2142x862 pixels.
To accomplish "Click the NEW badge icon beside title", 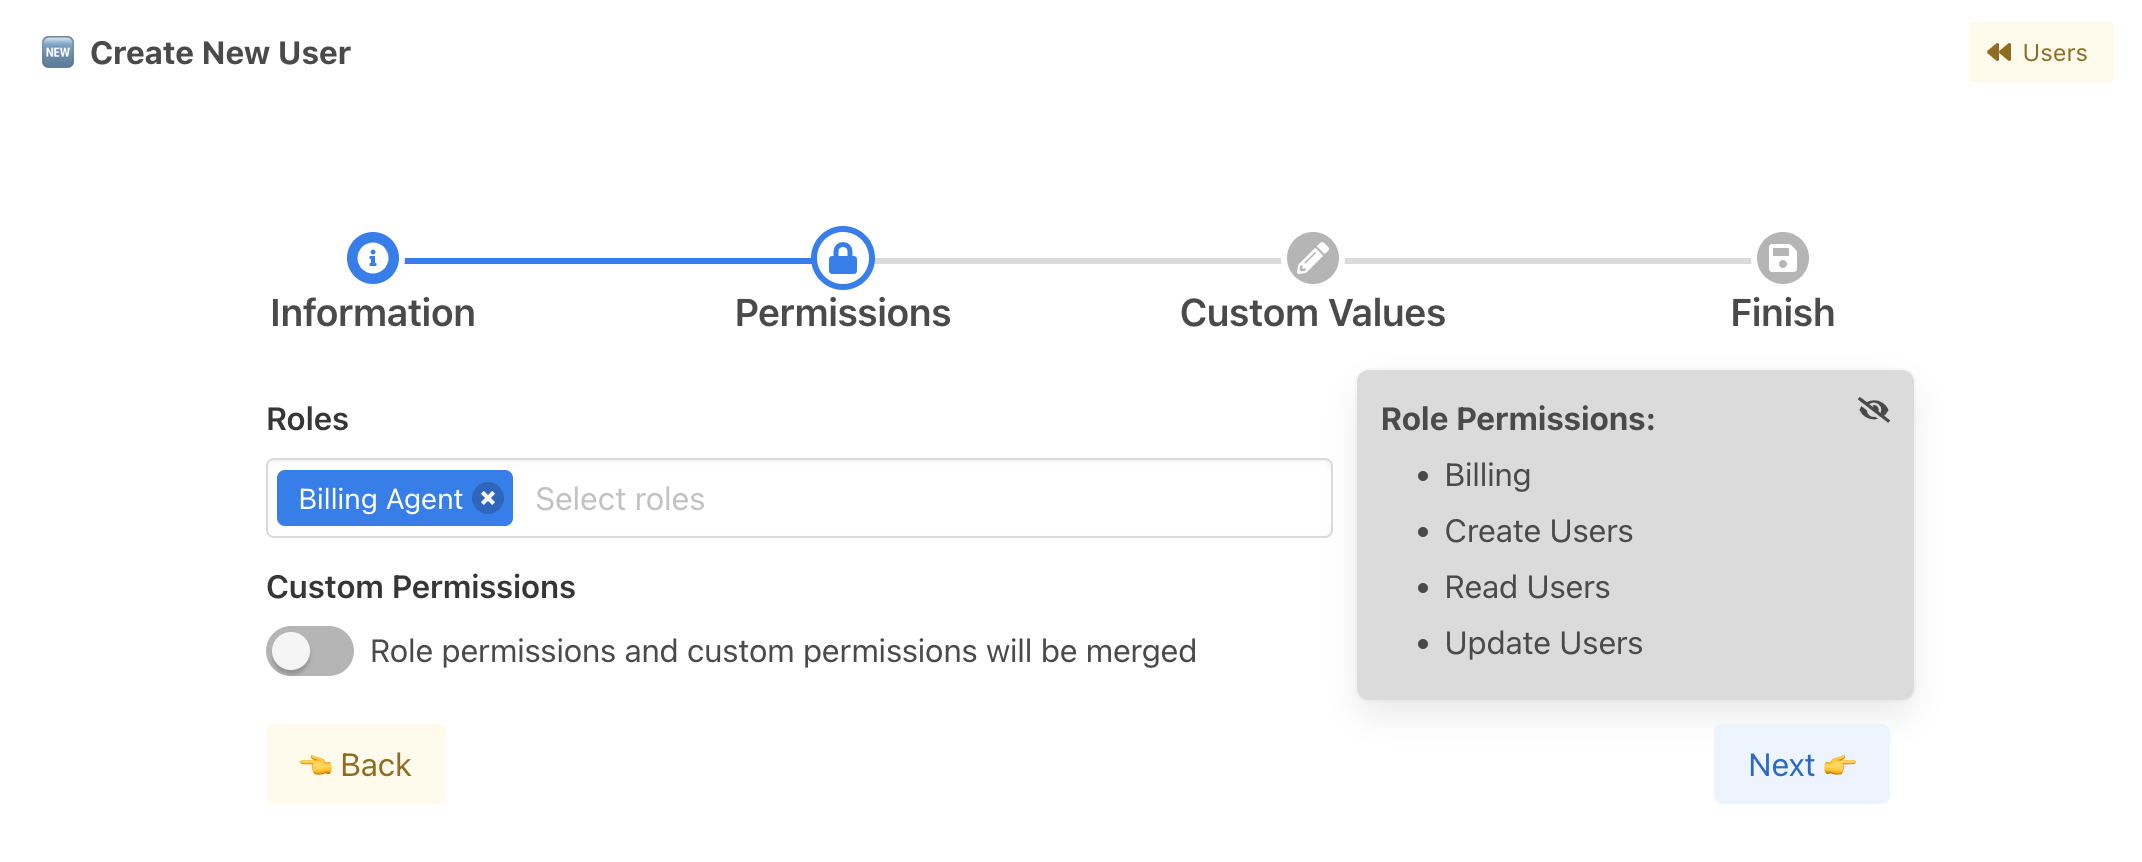I will click(58, 52).
